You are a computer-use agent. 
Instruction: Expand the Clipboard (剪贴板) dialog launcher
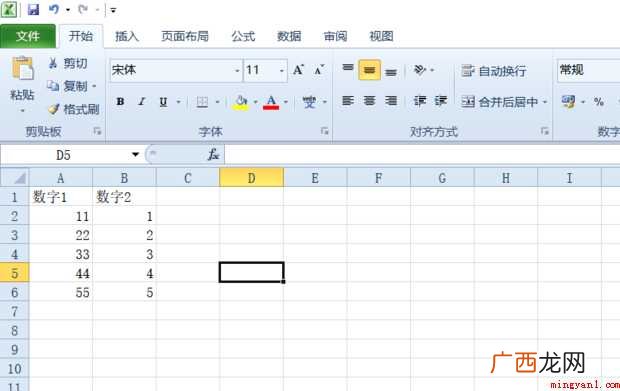tap(97, 131)
